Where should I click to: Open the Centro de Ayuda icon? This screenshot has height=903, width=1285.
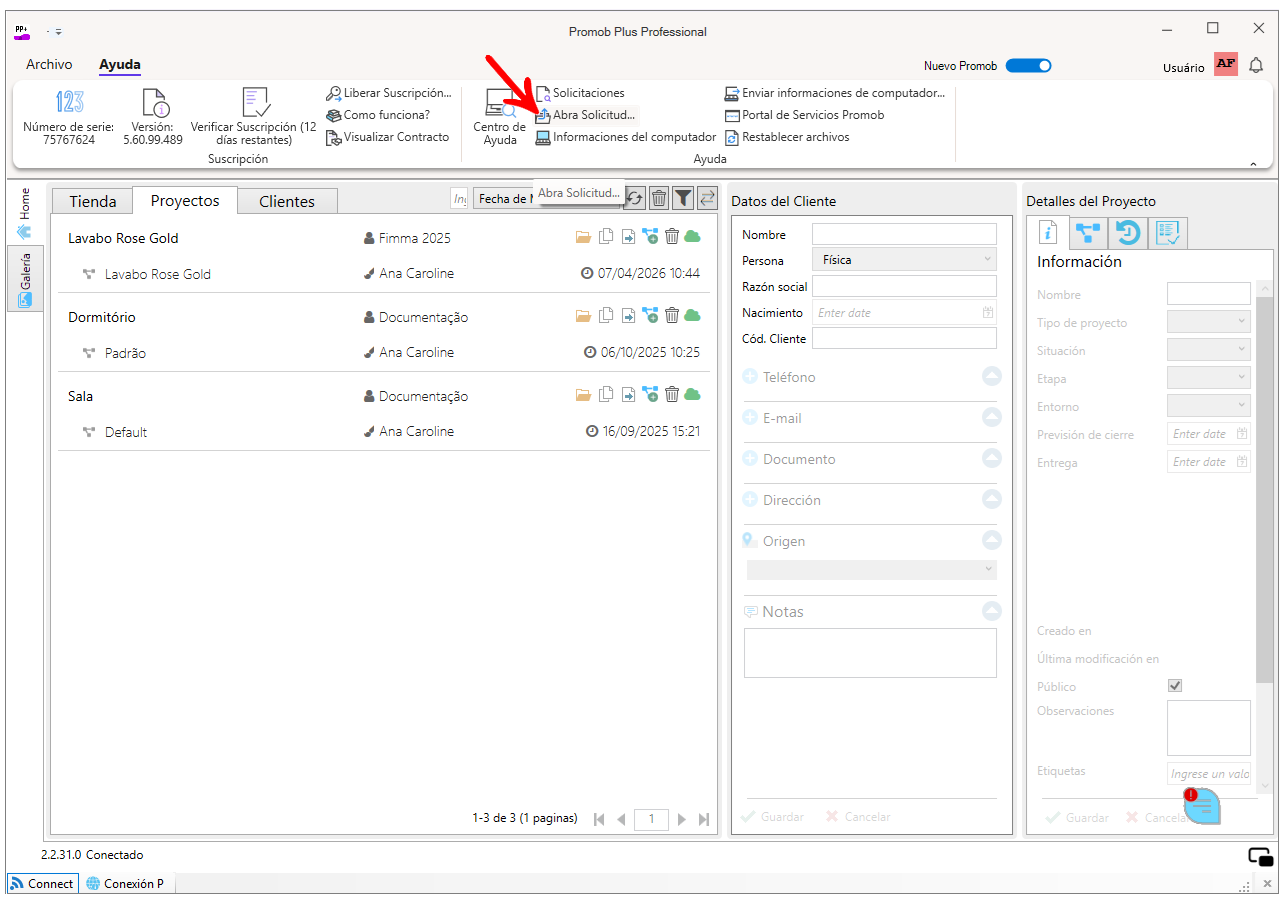click(x=499, y=103)
